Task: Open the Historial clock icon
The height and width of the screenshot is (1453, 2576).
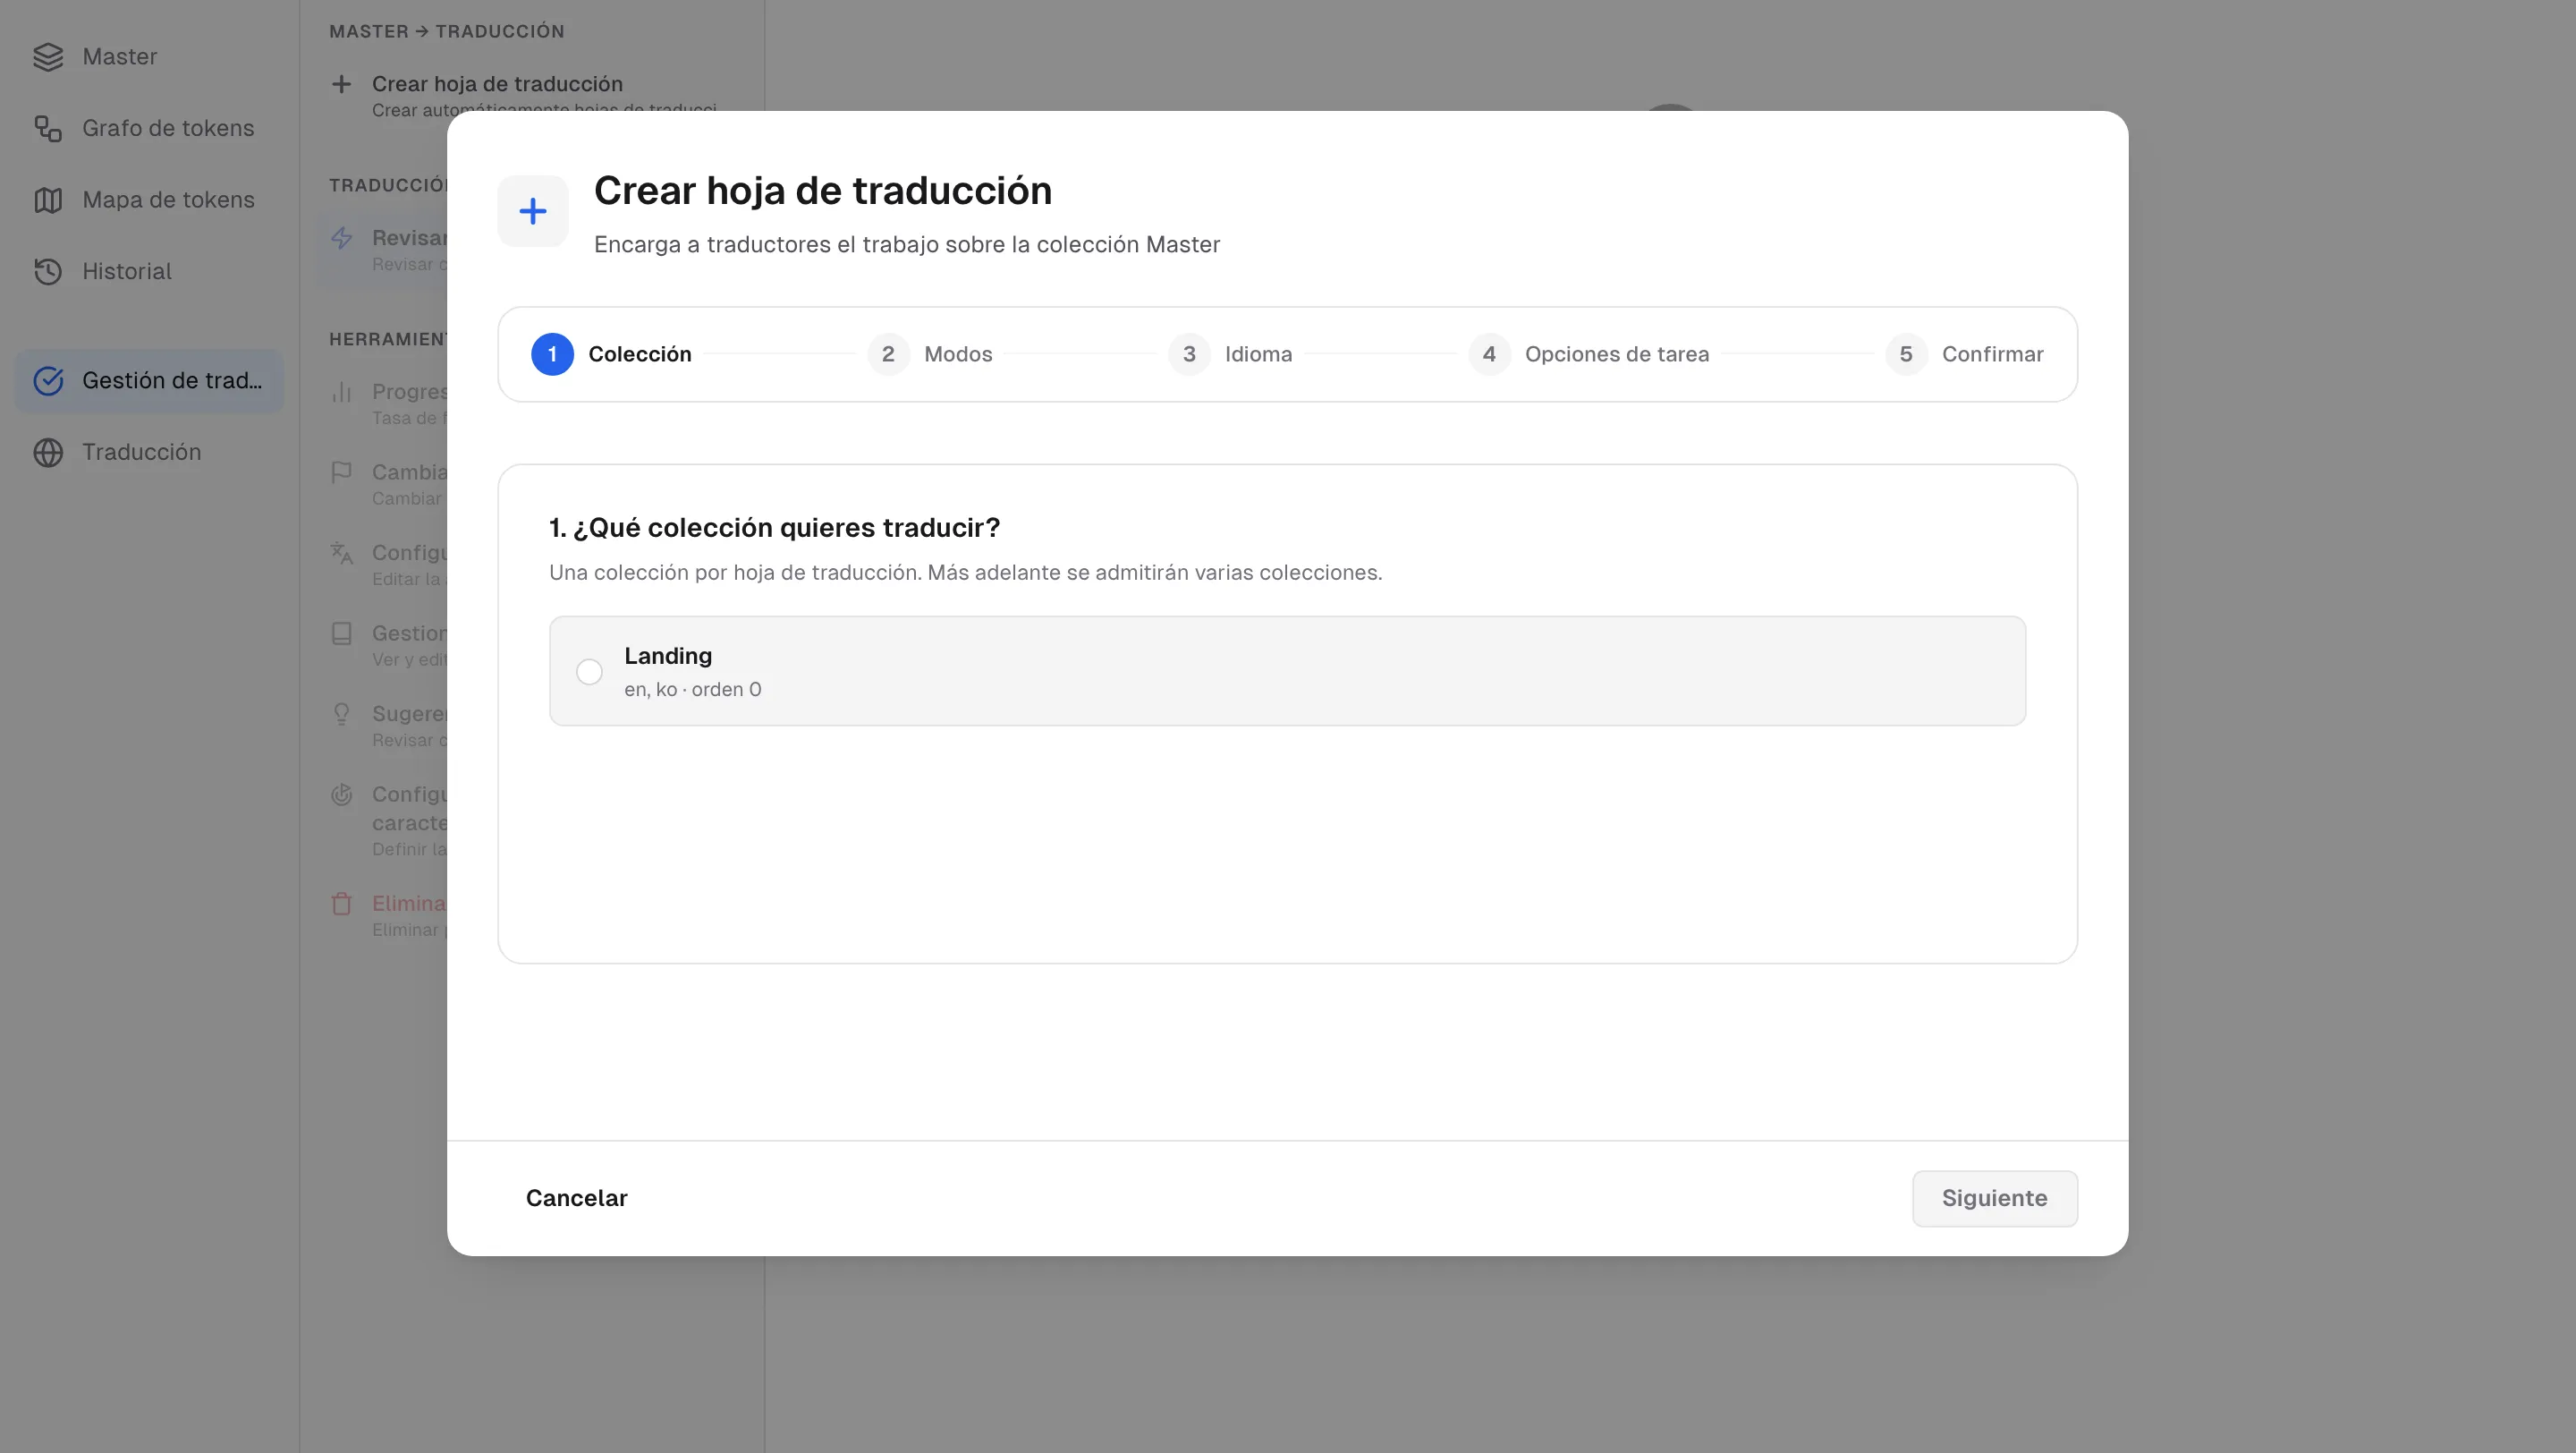Action: click(x=48, y=272)
